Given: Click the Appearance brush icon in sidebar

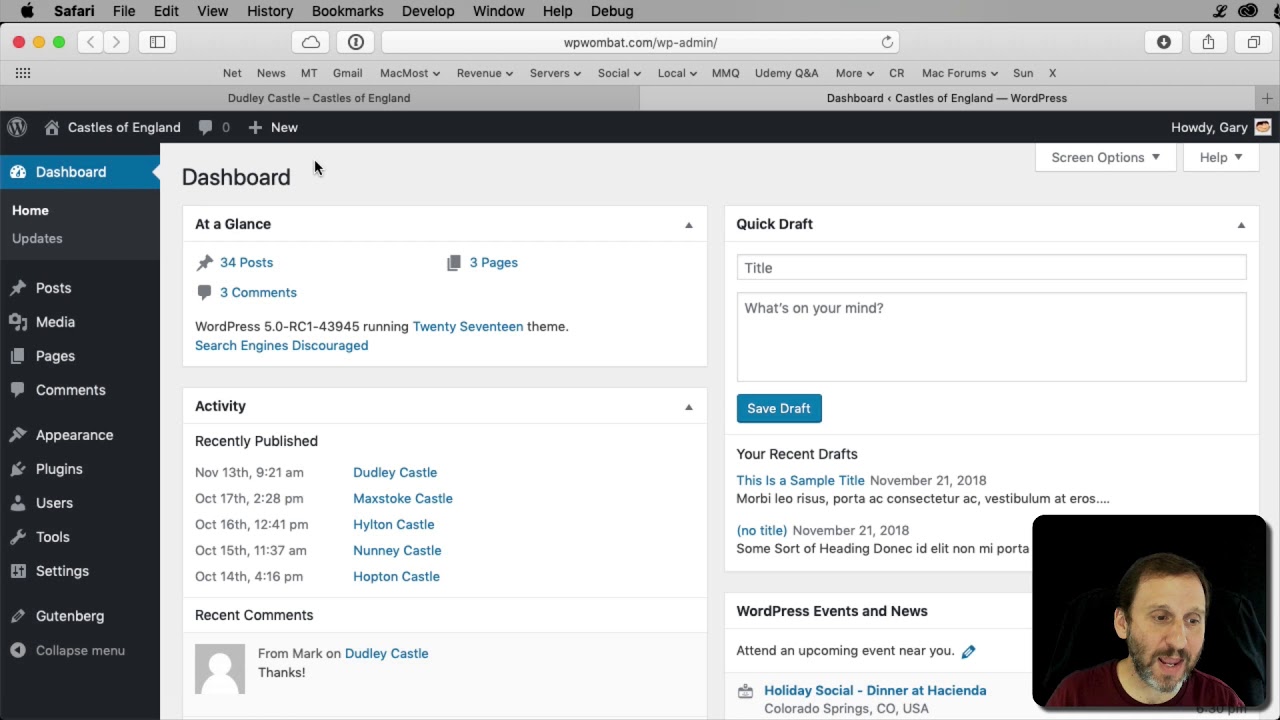Looking at the screenshot, I should click(x=18, y=435).
